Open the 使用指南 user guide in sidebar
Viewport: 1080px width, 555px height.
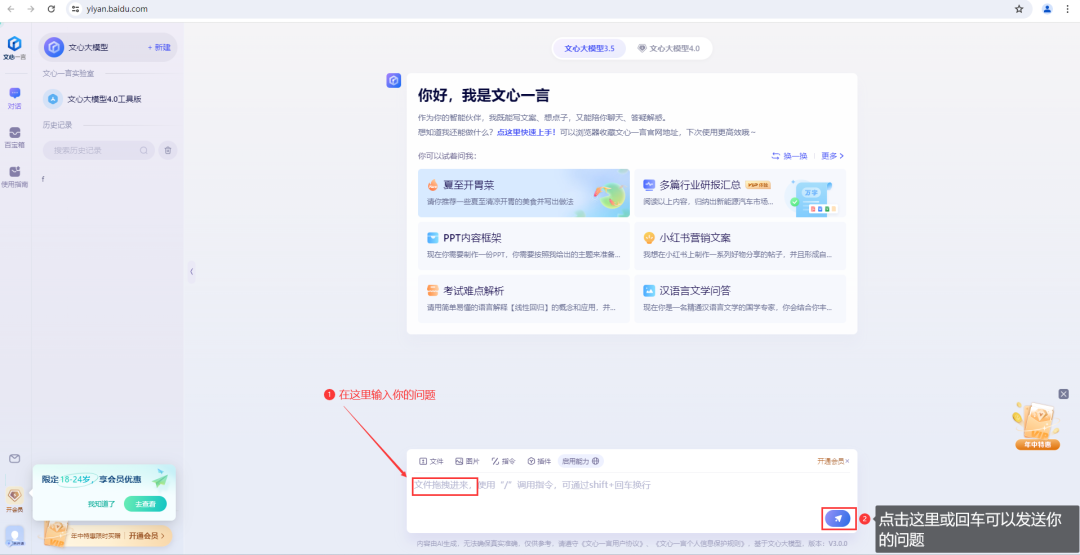tap(14, 176)
